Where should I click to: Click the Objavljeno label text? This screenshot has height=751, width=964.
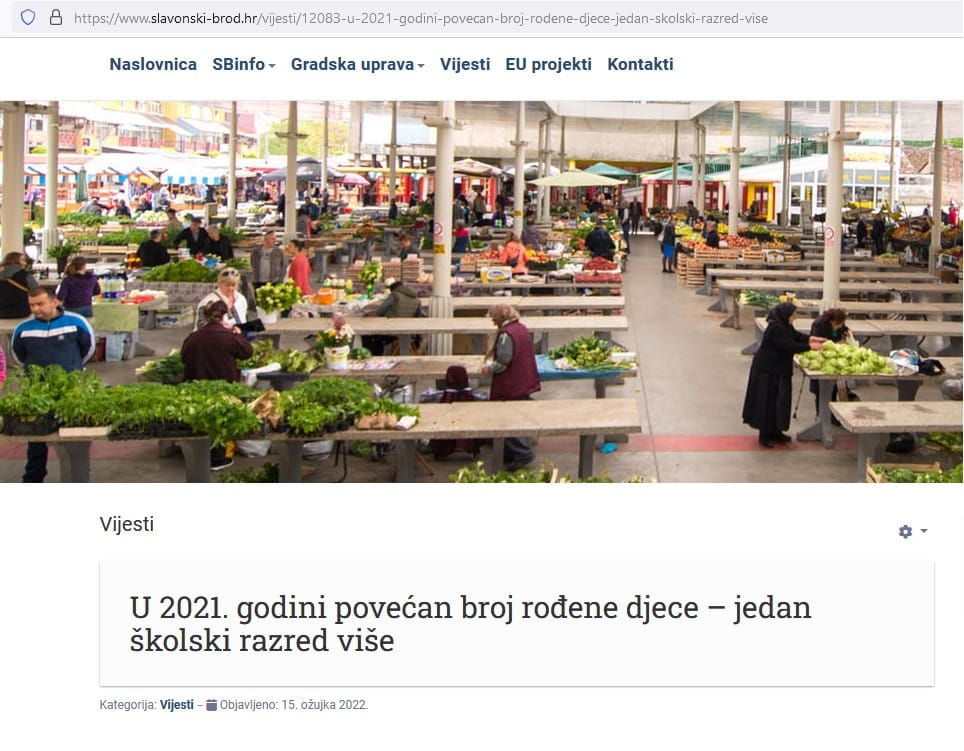[x=249, y=705]
